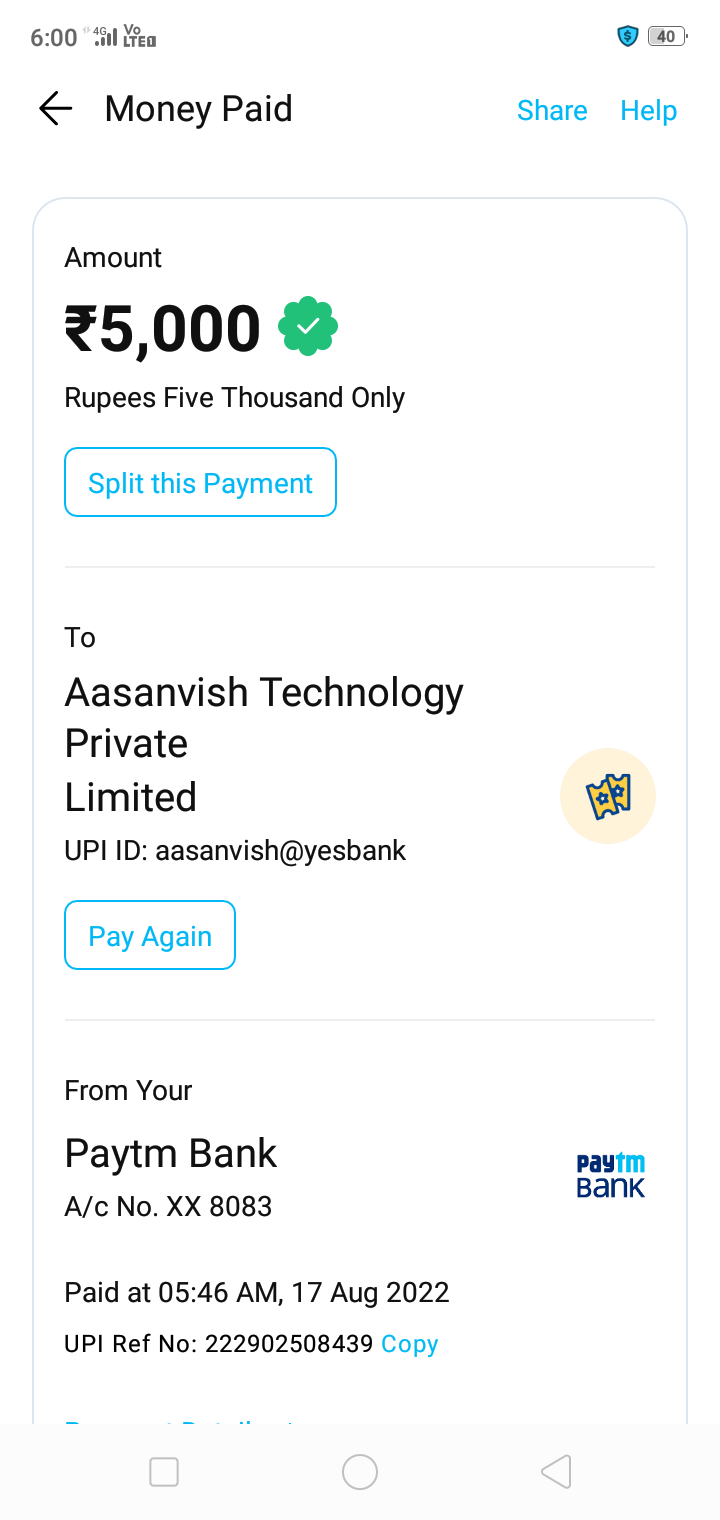Image resolution: width=720 pixels, height=1520 pixels.
Task: Open Help for this payment
Action: (648, 110)
